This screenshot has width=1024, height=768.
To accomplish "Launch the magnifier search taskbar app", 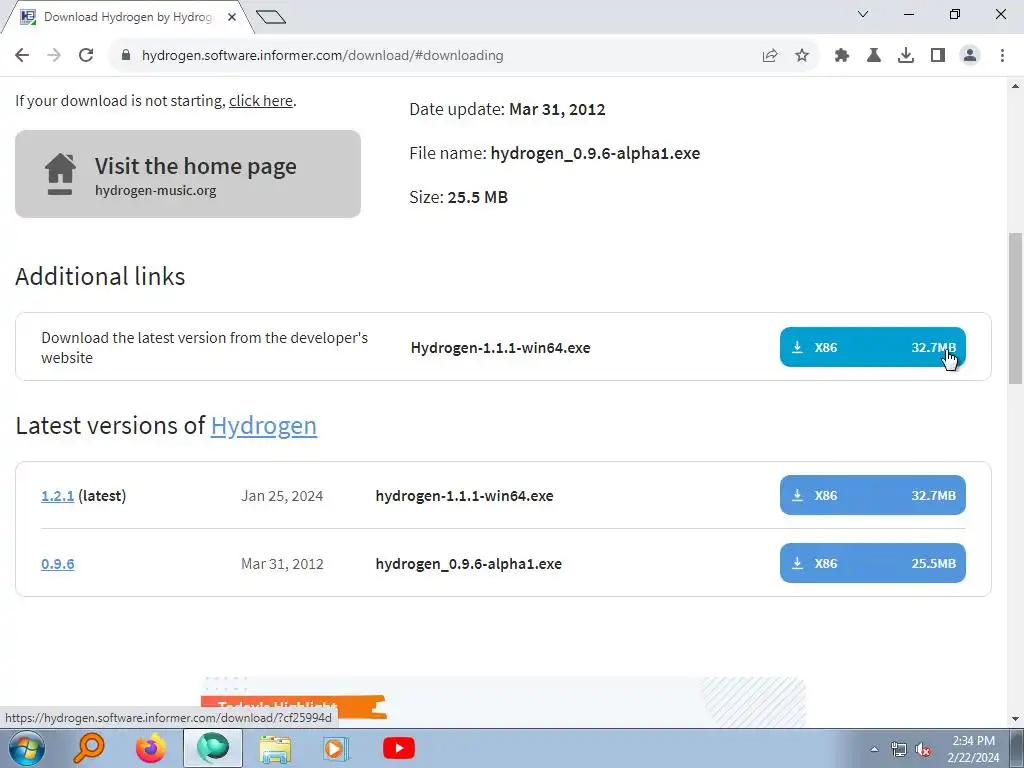I will click(89, 748).
